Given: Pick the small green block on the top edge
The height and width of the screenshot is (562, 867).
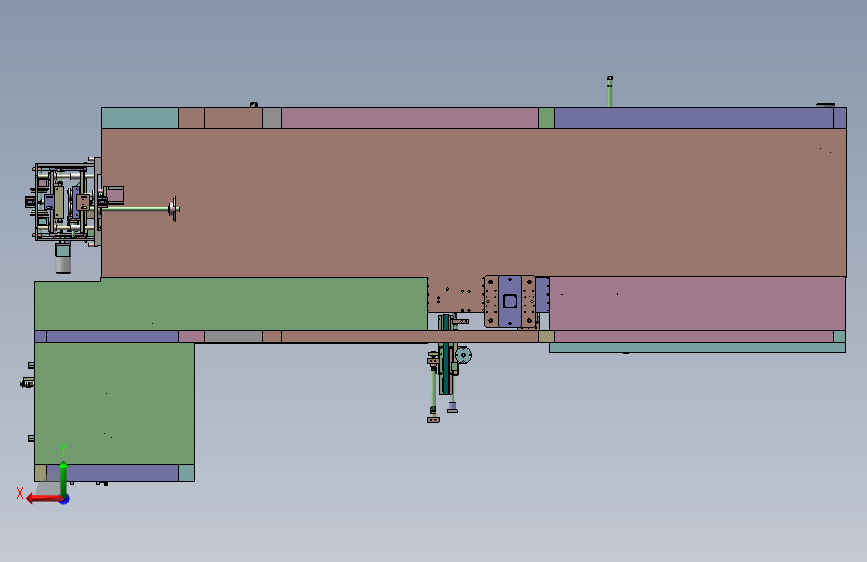Looking at the screenshot, I should click(x=546, y=118).
